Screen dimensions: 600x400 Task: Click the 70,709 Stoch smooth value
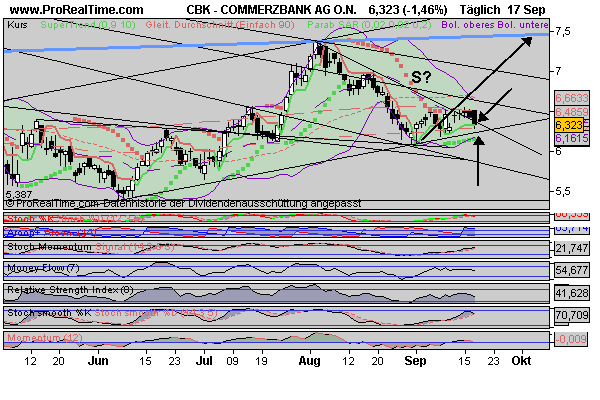click(x=572, y=315)
